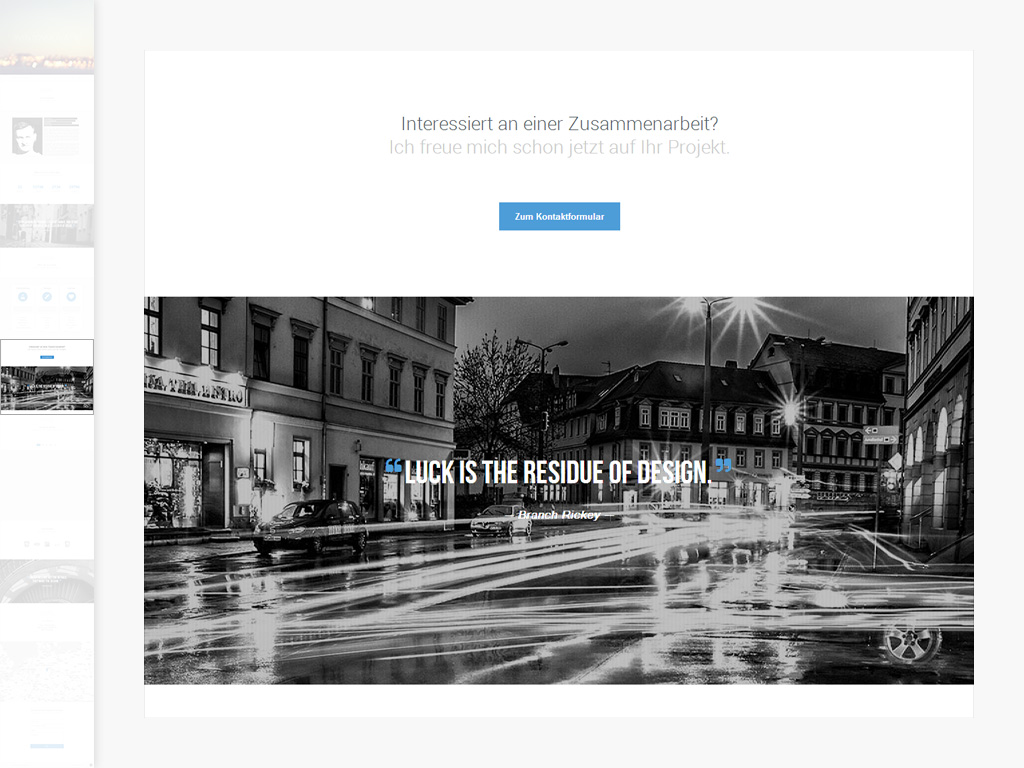The height and width of the screenshot is (768, 1024).
Task: Click the heading 'Interessiert an einer Zusammenarbeit?'
Action: [559, 124]
